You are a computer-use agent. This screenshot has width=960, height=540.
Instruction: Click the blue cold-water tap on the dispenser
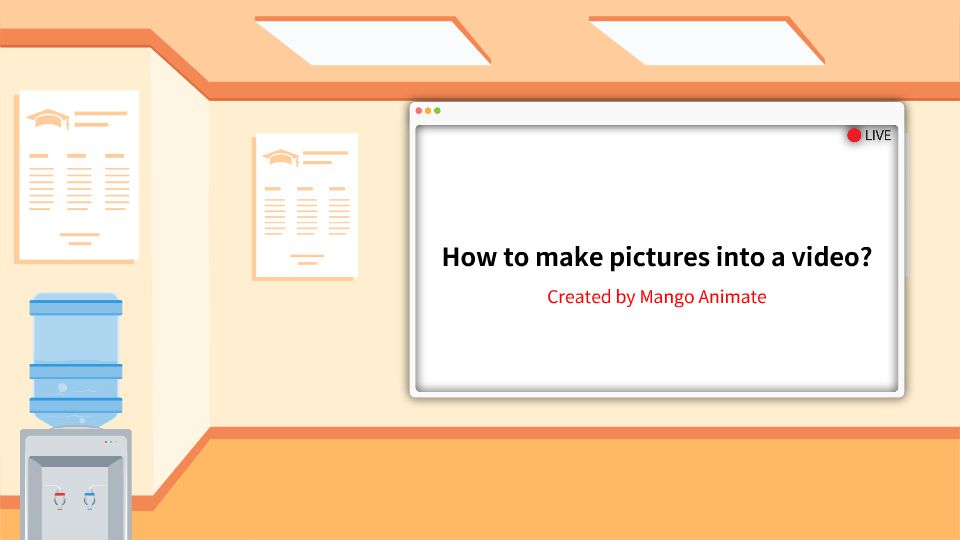[89, 500]
